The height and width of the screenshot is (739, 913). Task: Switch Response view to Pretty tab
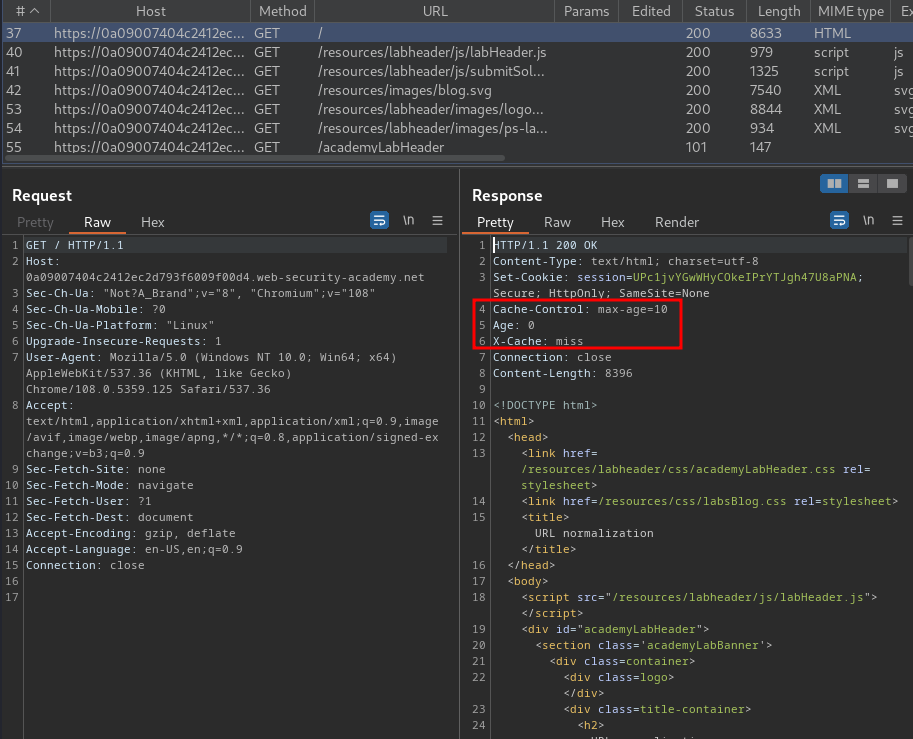(496, 222)
